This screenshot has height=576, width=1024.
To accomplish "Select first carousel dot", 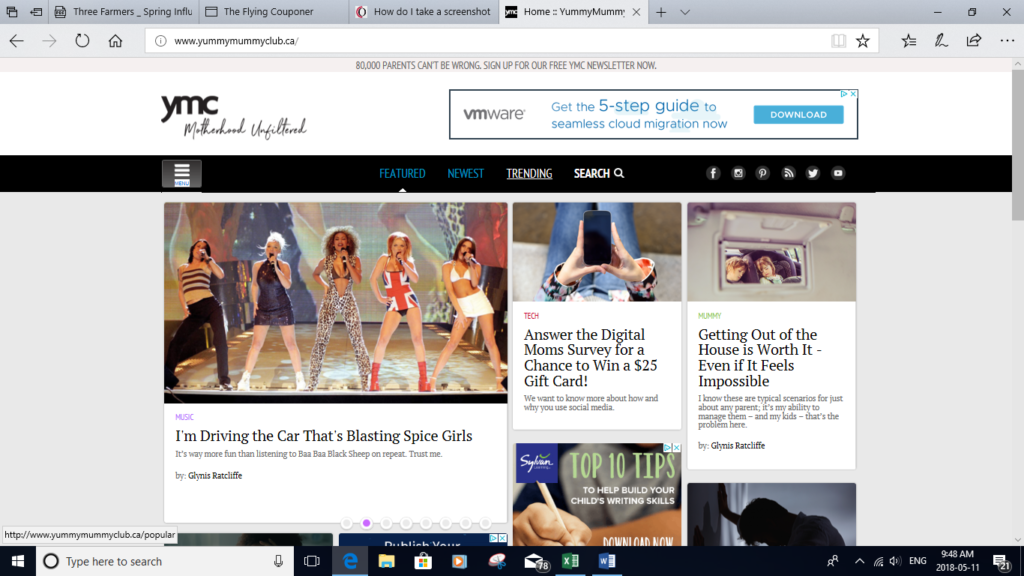I will coord(347,523).
